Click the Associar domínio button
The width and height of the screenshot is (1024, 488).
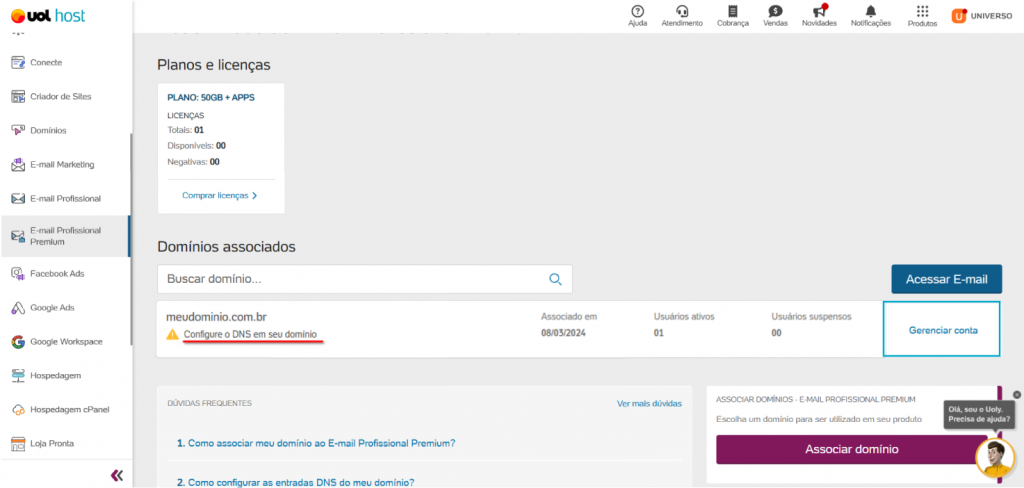(x=852, y=449)
